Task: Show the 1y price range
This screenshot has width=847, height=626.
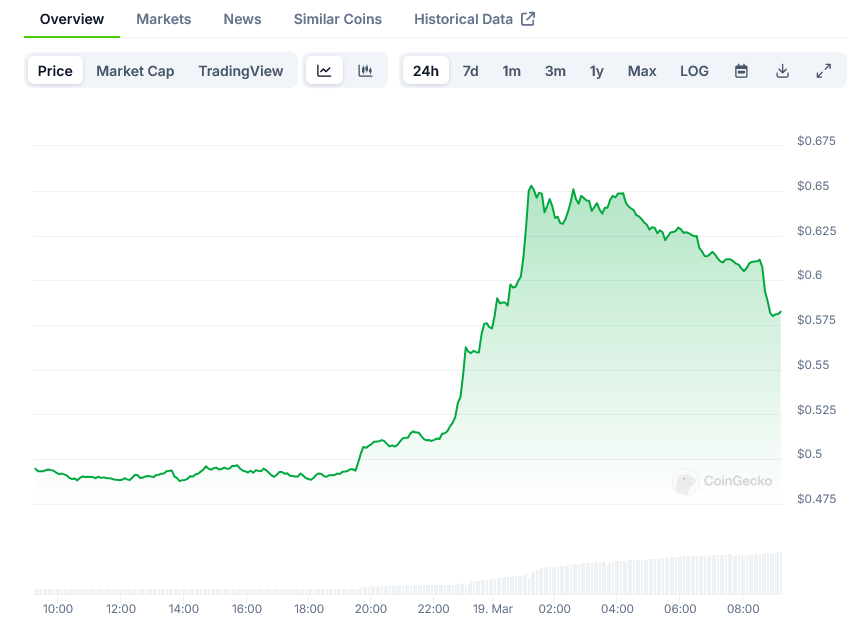Action: click(x=596, y=71)
